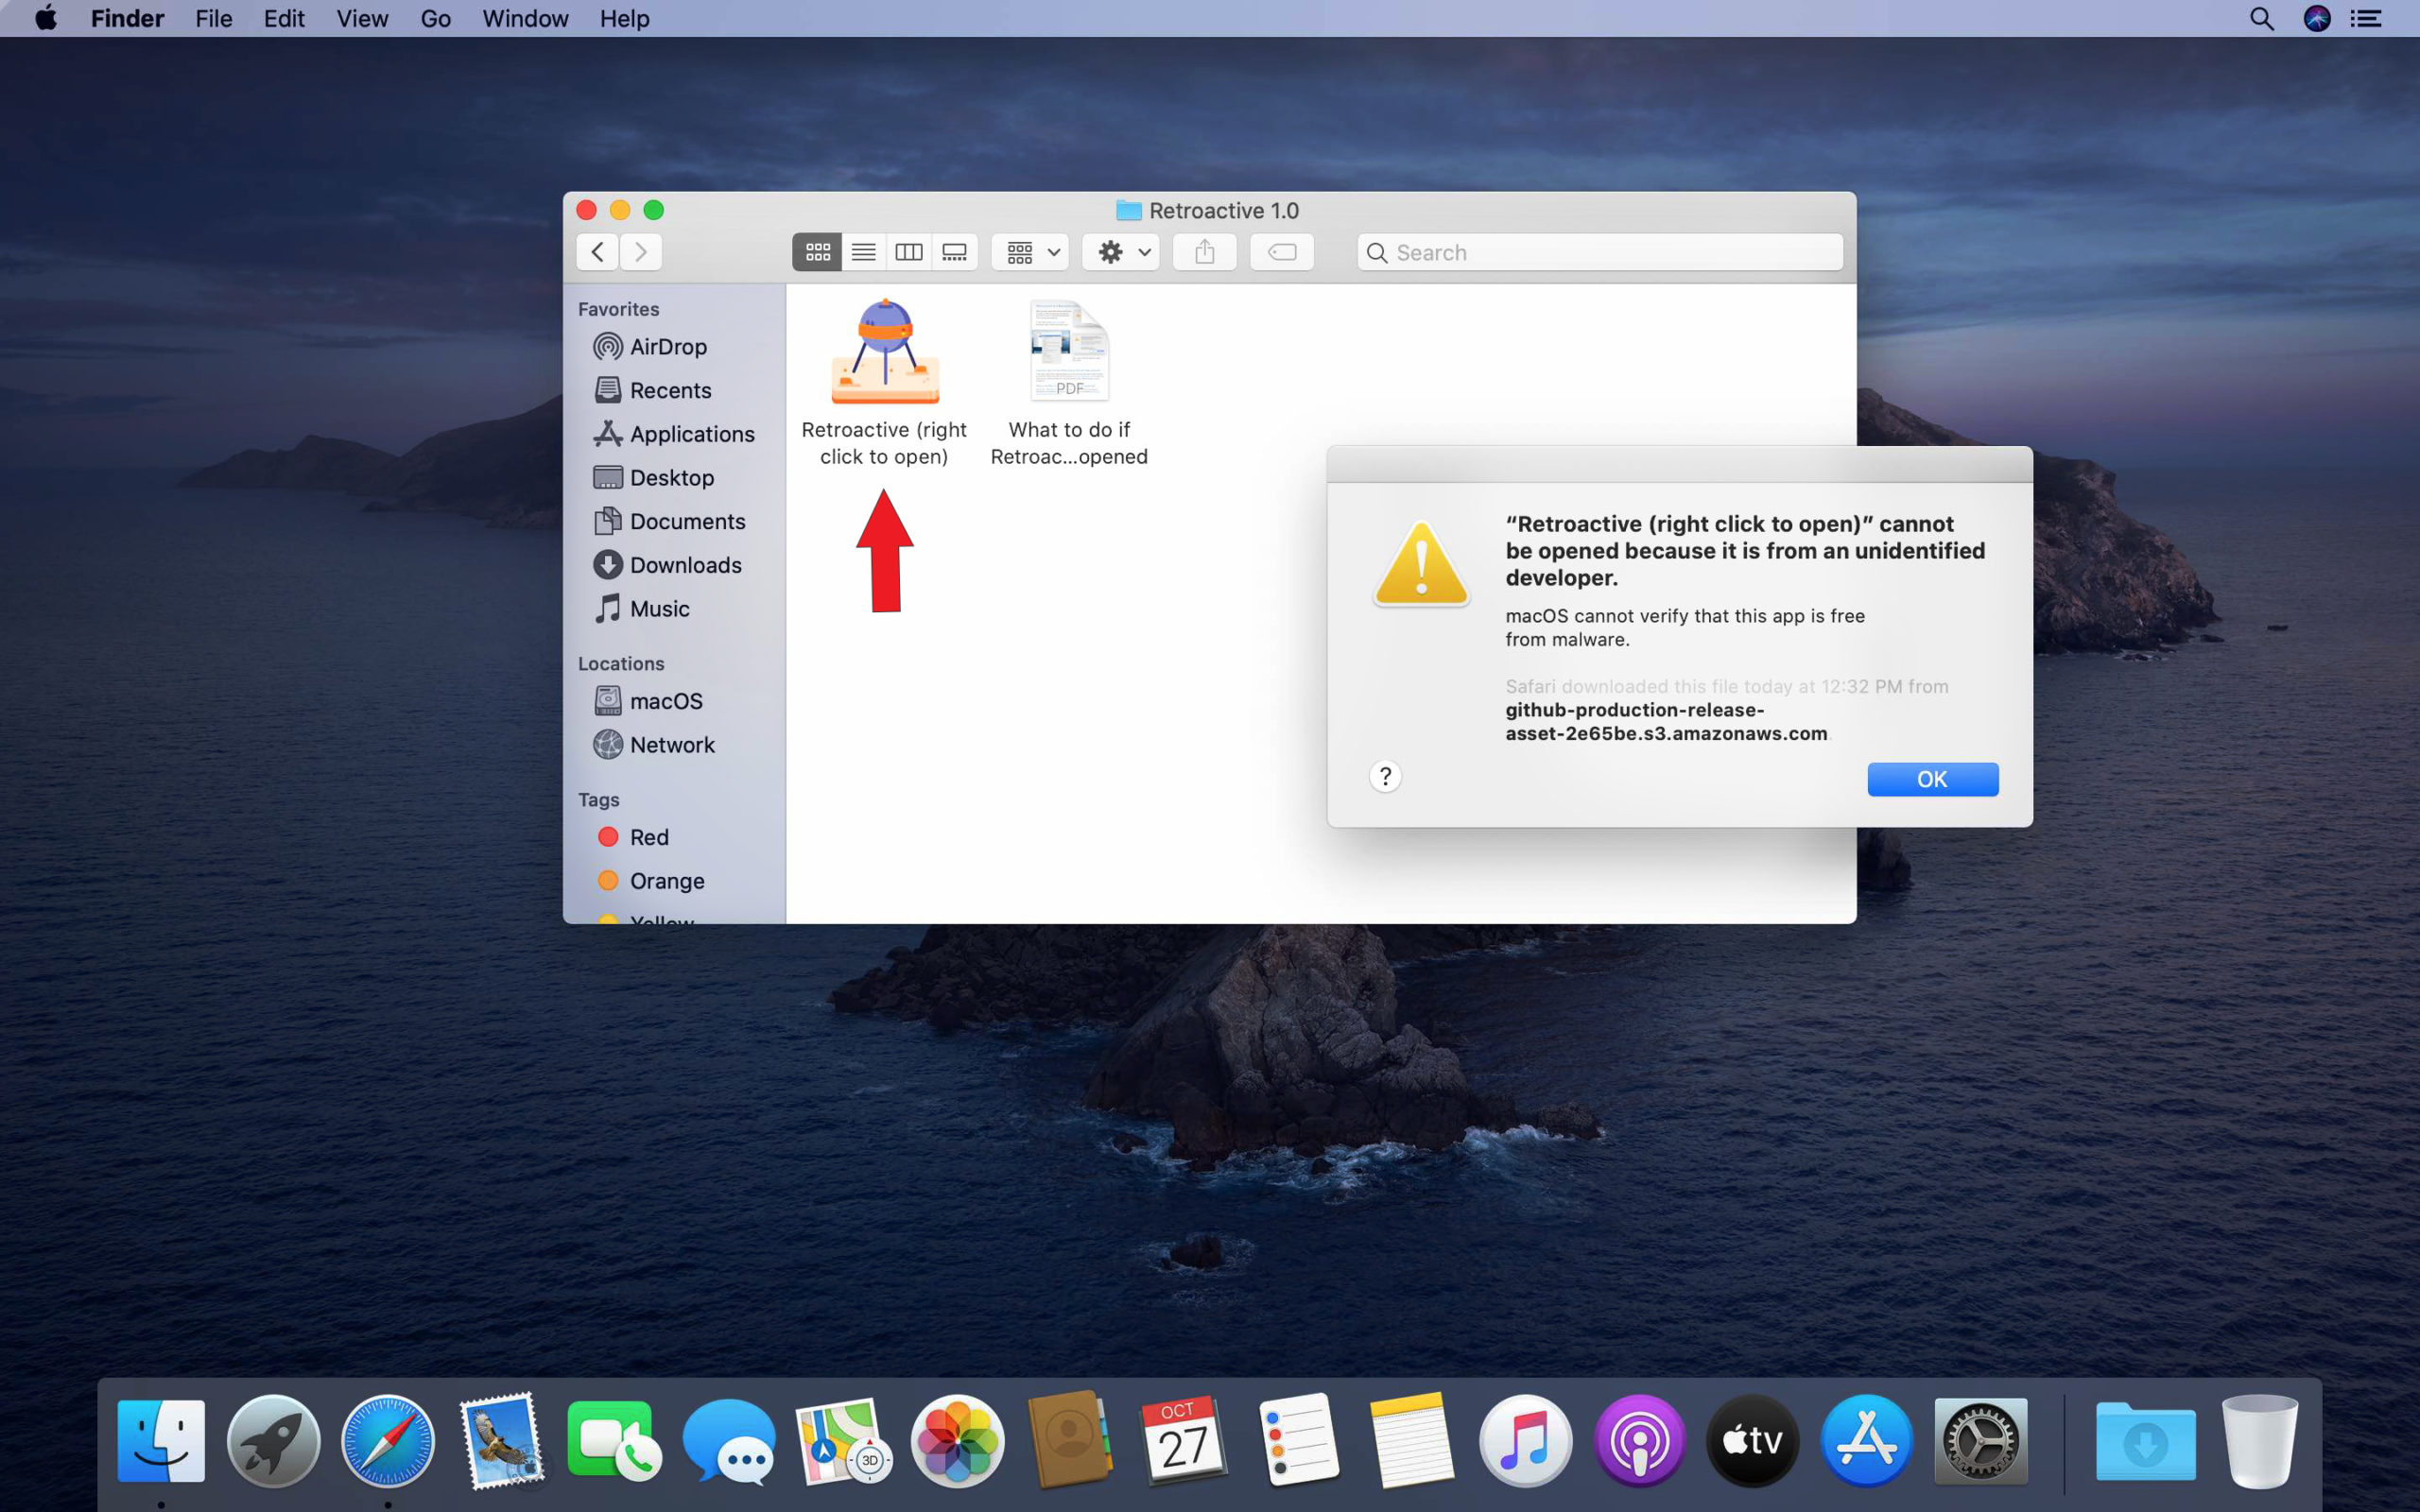Open Applications in the sidebar

(x=675, y=434)
